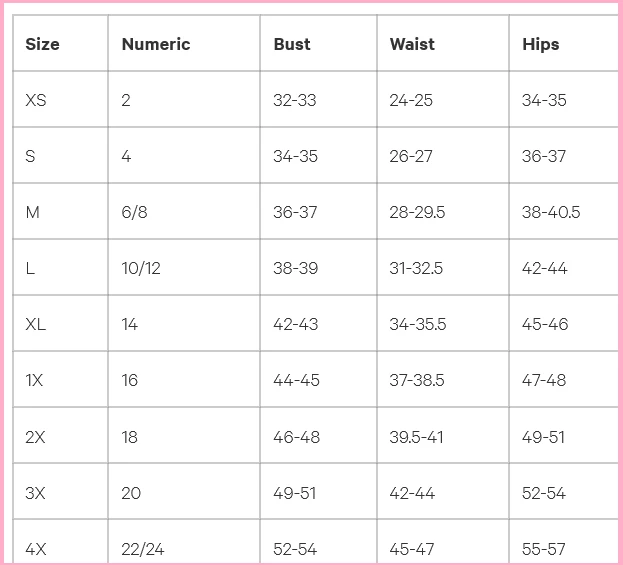Select the Bust column header
Image resolution: width=623 pixels, height=565 pixels.
[x=292, y=44]
